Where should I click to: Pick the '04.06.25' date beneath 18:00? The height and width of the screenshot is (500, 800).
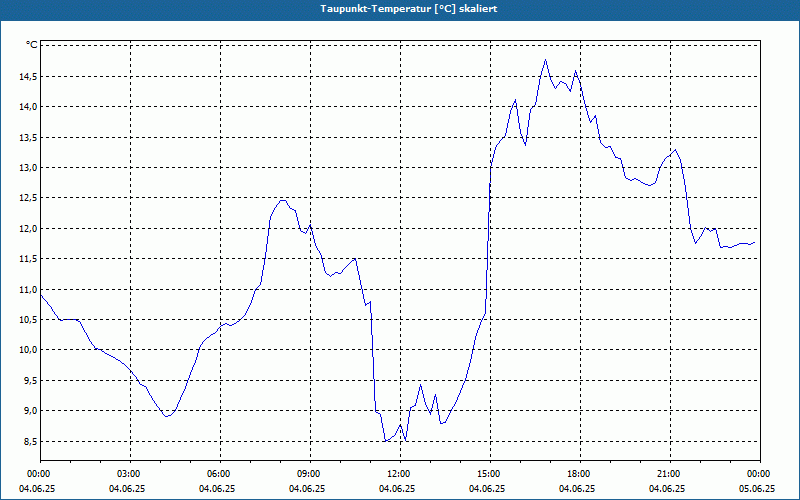pos(577,488)
